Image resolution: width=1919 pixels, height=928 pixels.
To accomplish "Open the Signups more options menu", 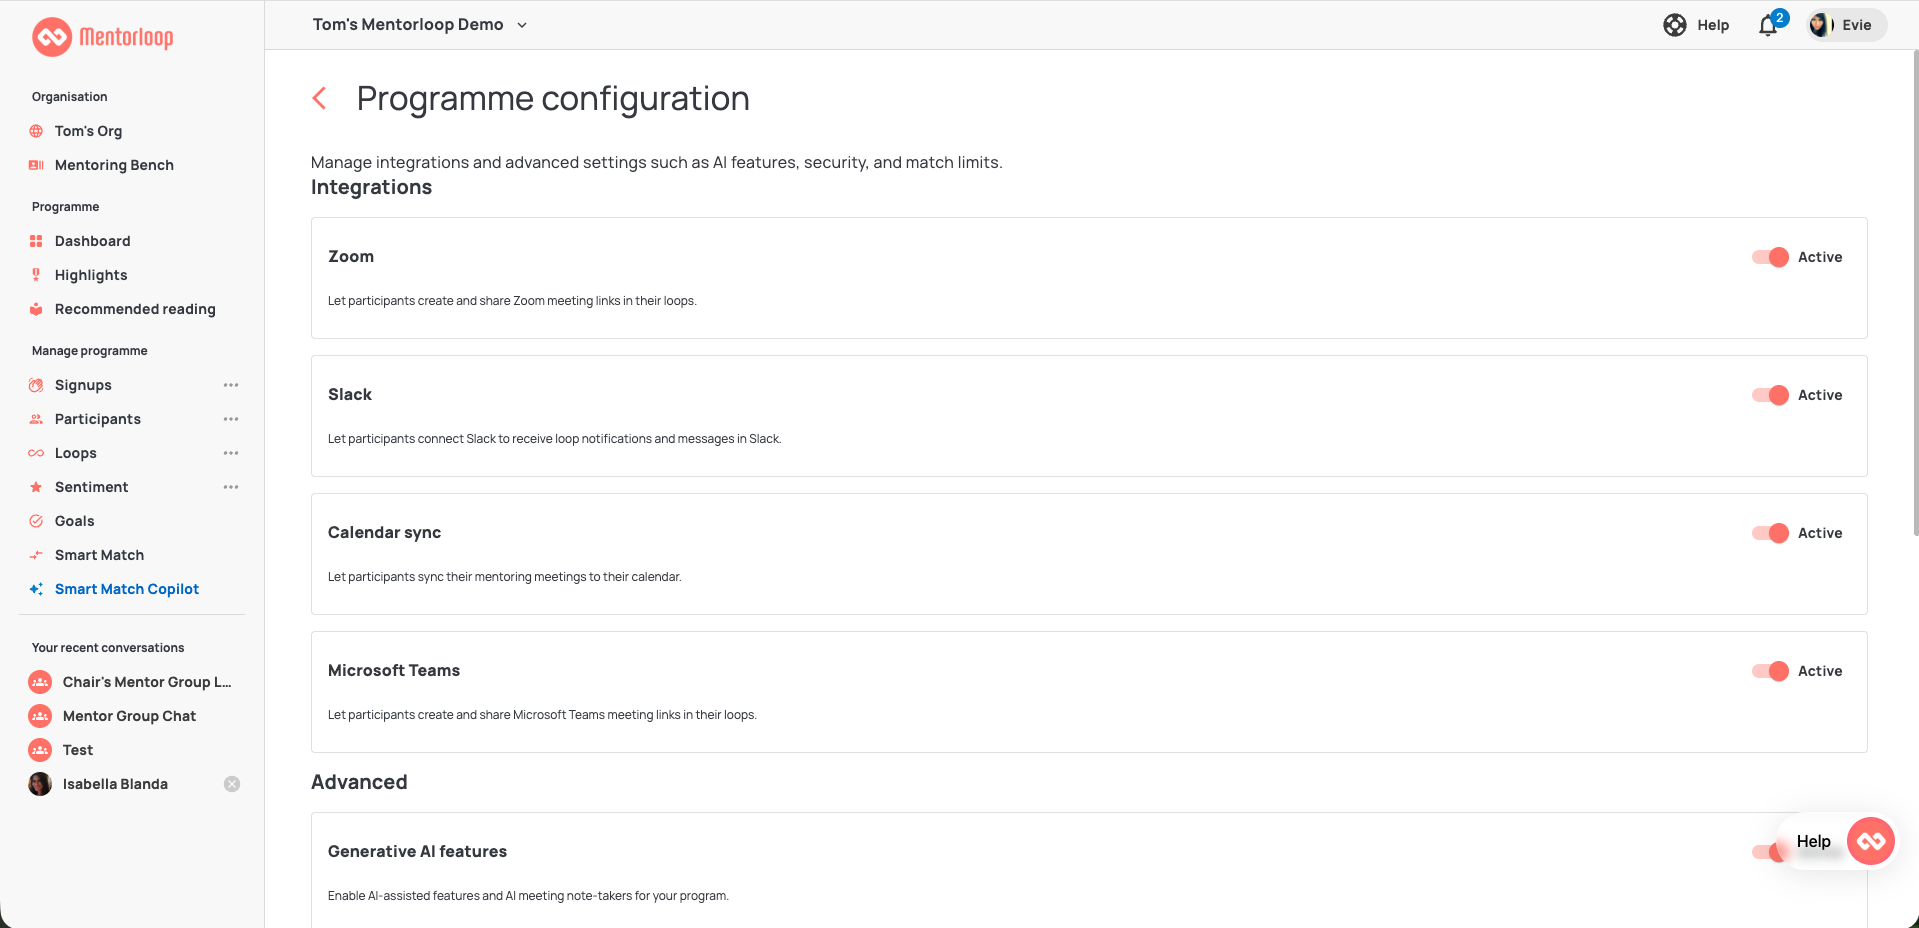I will [x=231, y=385].
